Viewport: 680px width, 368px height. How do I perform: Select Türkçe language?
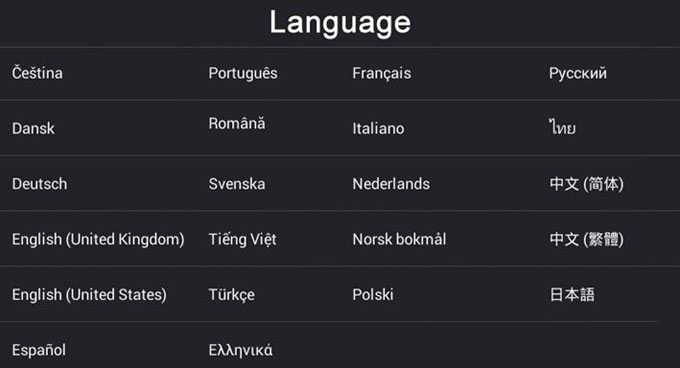coord(232,295)
